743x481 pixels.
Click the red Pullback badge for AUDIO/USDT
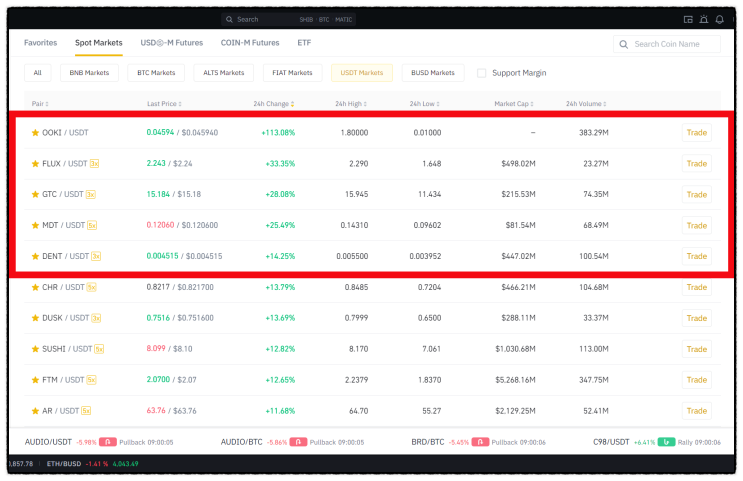[x=108, y=442]
